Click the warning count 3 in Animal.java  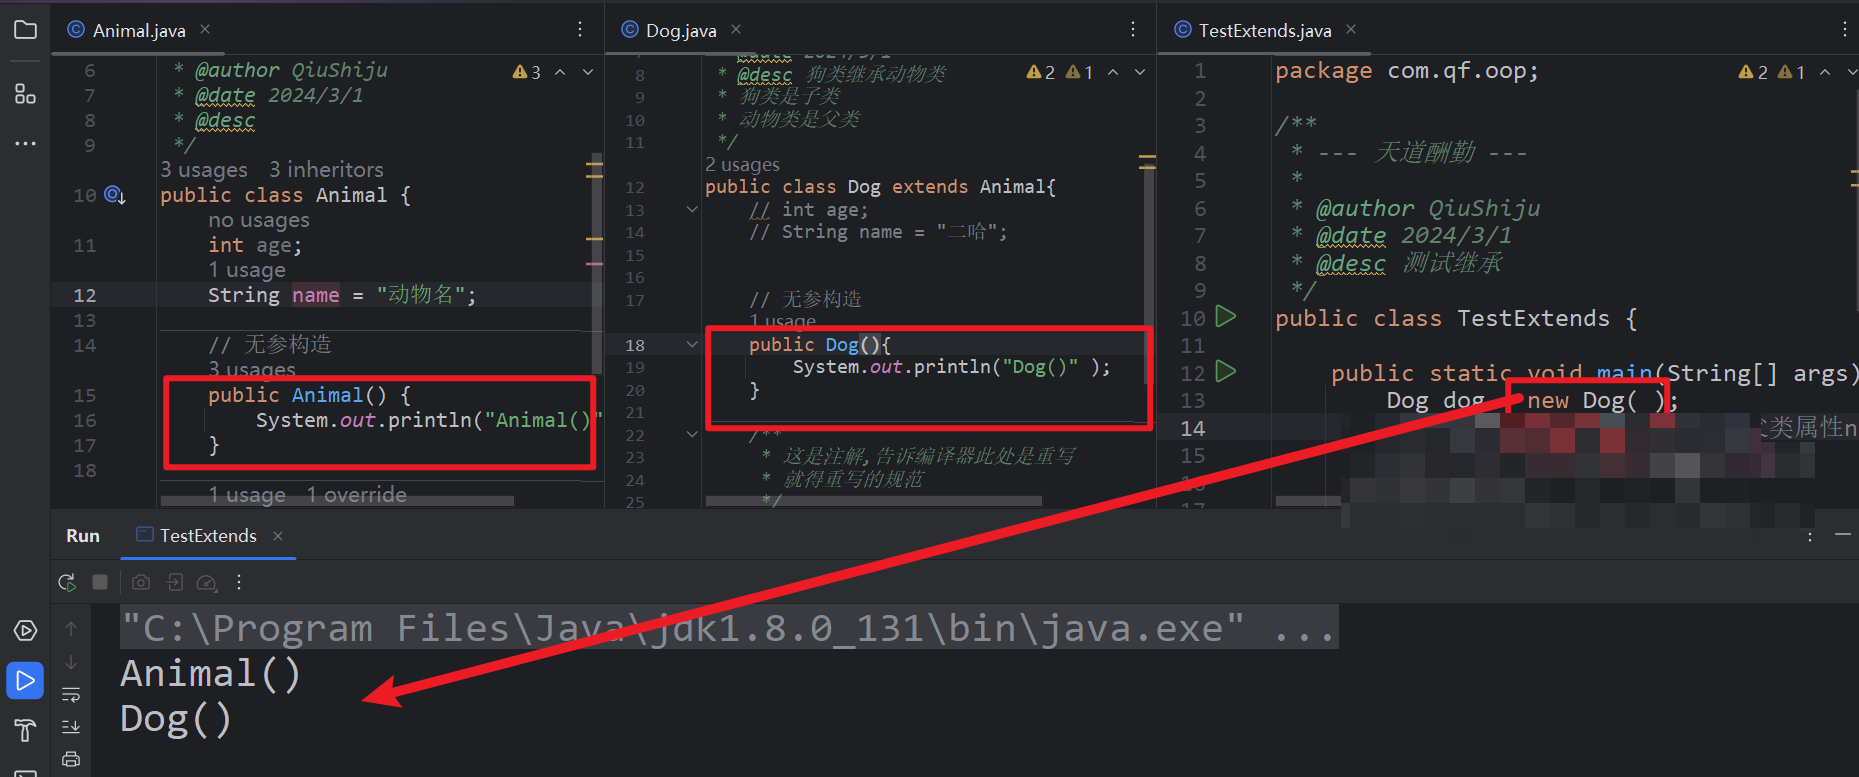[527, 72]
